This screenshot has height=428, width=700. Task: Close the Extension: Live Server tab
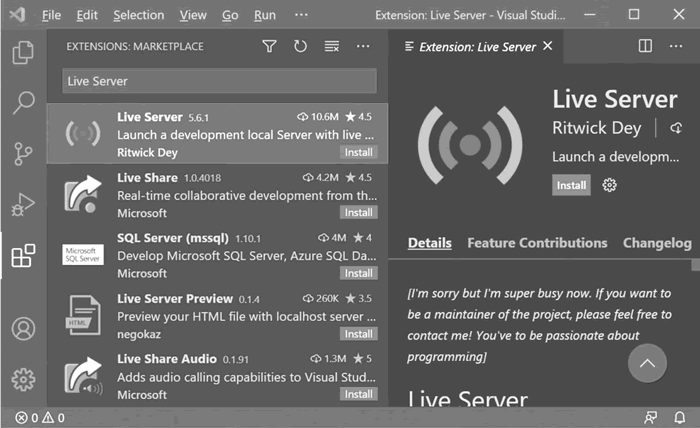click(548, 46)
